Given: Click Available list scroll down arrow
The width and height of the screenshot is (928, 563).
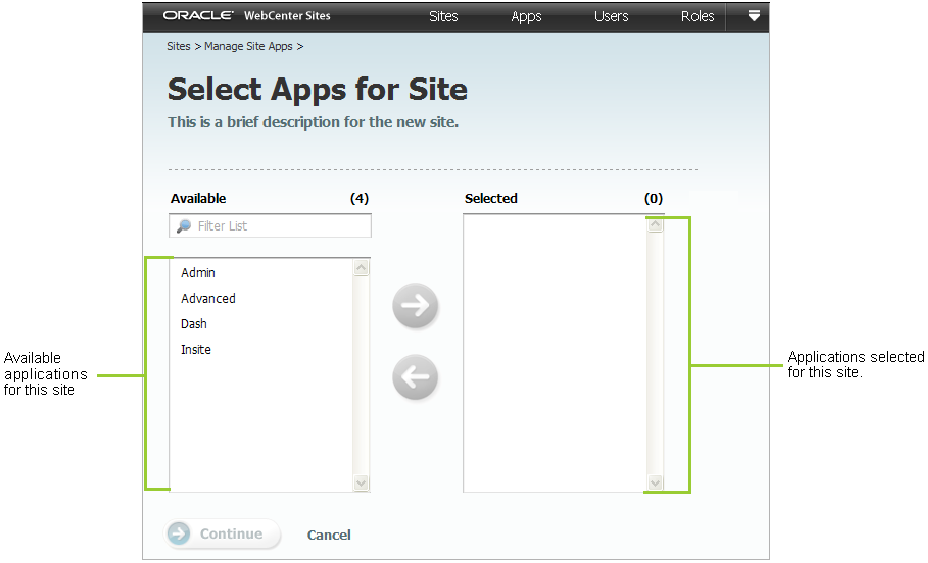Looking at the screenshot, I should tap(361, 483).
